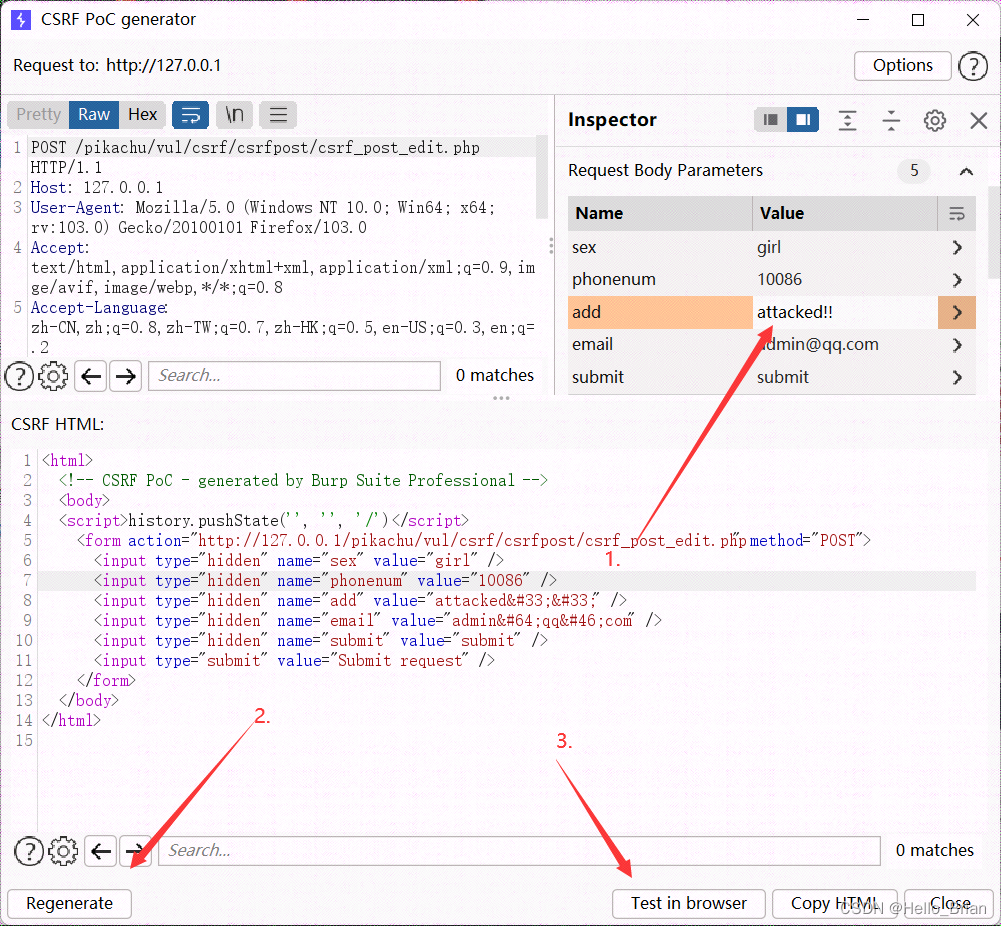Go to previous match in request search
1001x926 pixels.
click(91, 376)
